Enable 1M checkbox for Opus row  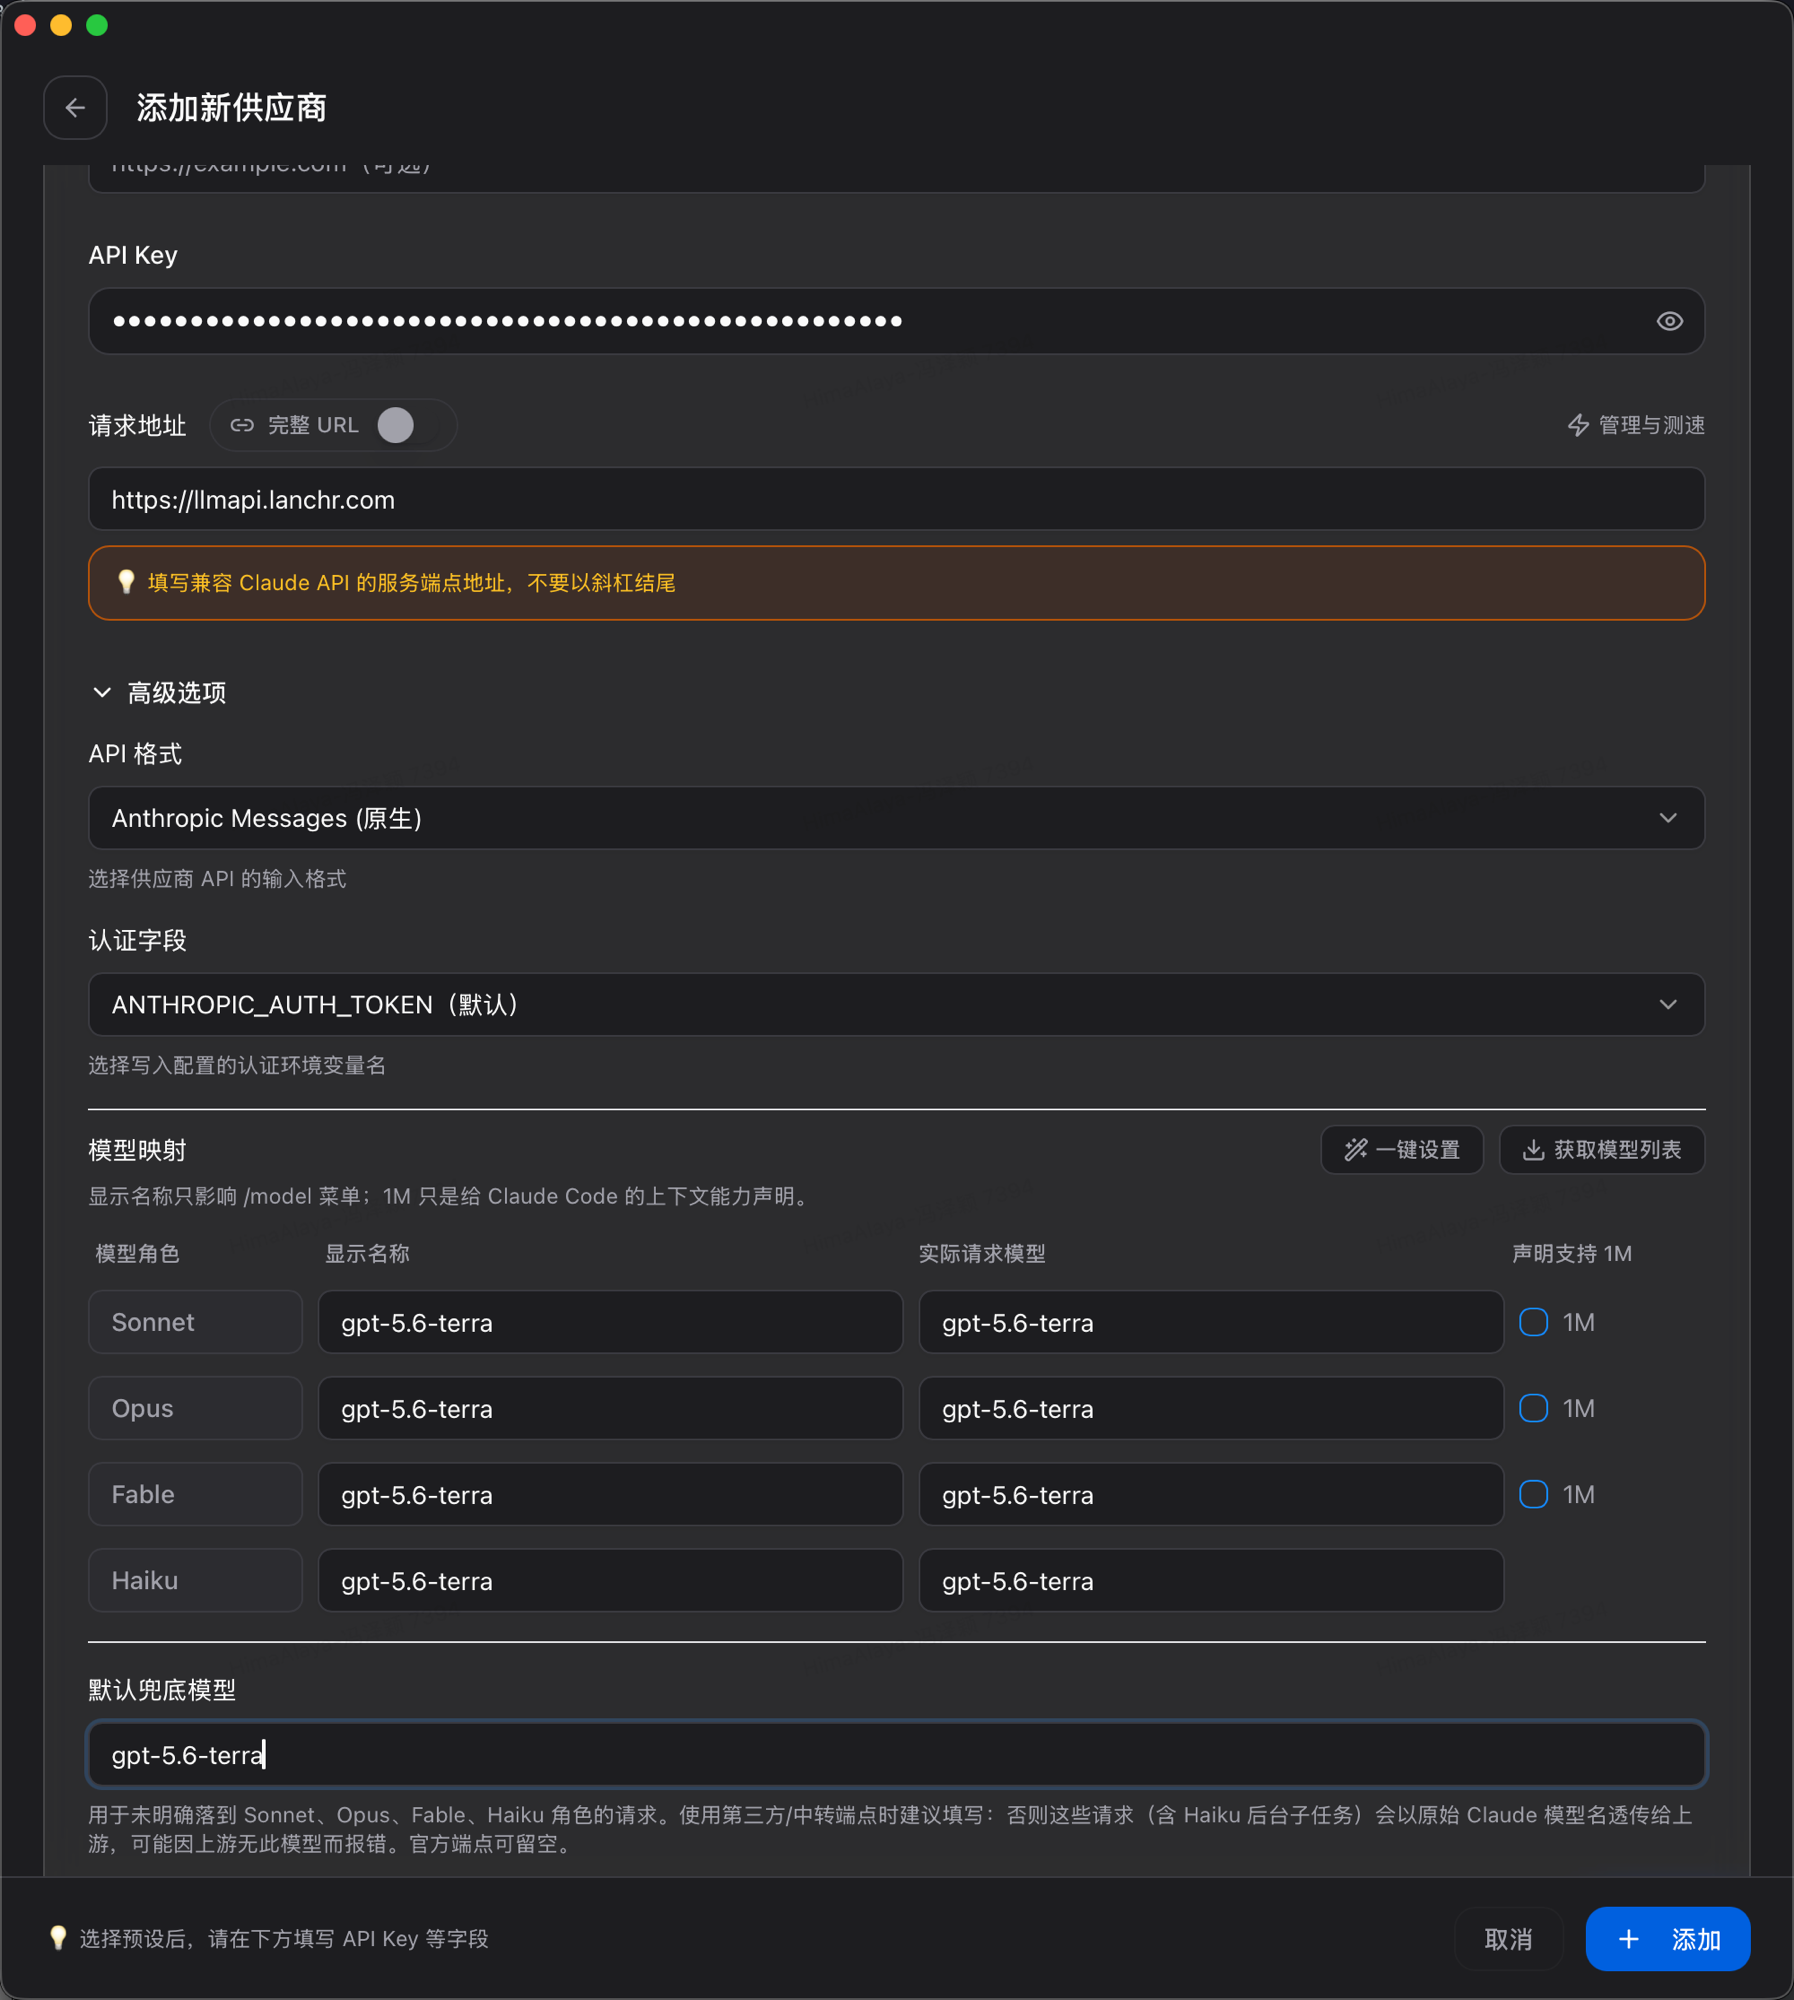pos(1533,1408)
